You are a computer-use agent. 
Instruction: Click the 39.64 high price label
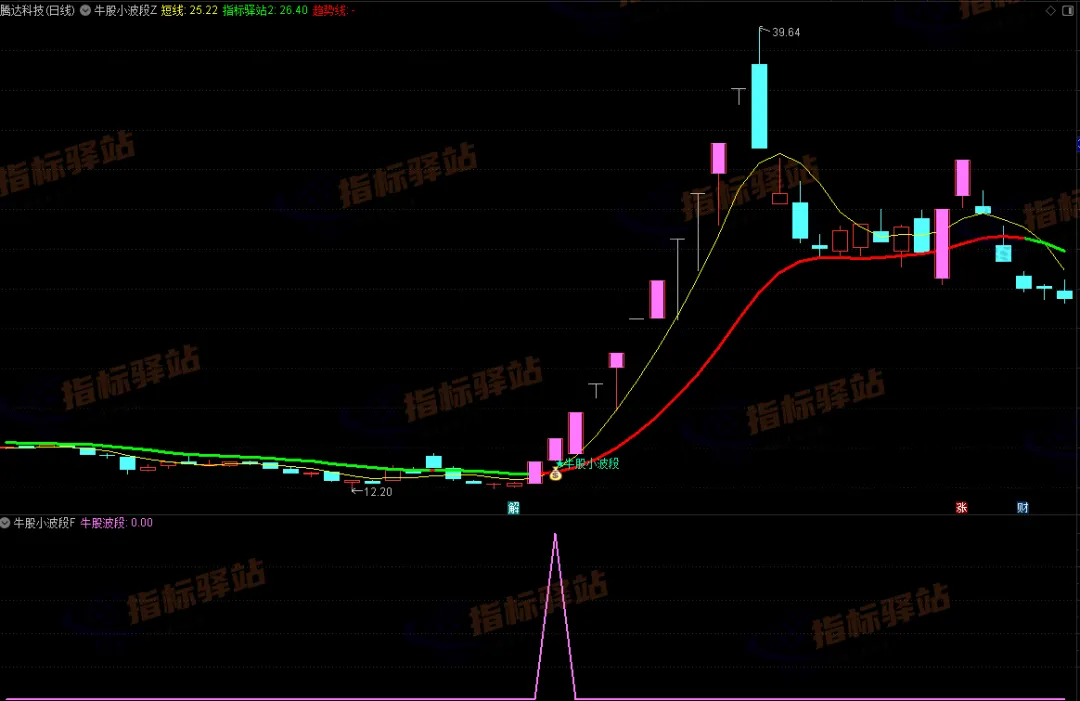[x=786, y=32]
